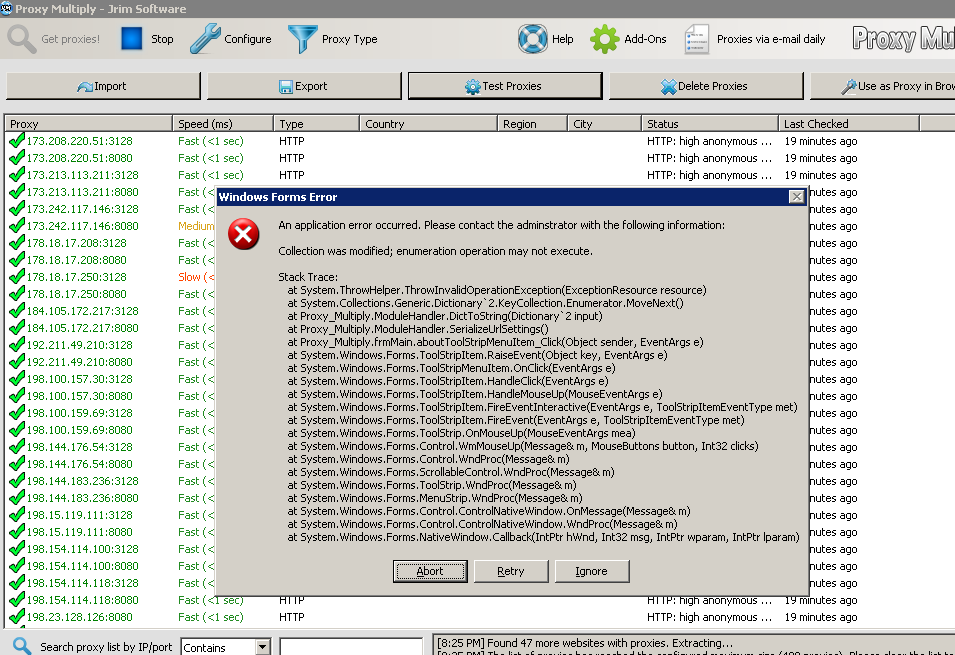955x655 pixels.
Task: Open Configure via the wrench icon
Action: click(205, 39)
